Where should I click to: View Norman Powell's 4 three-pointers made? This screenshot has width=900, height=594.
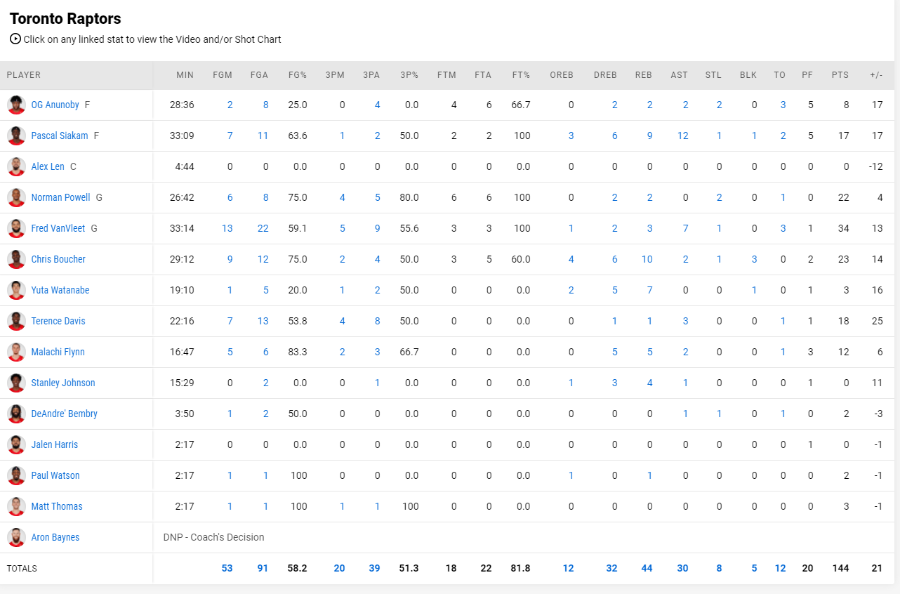tap(342, 197)
